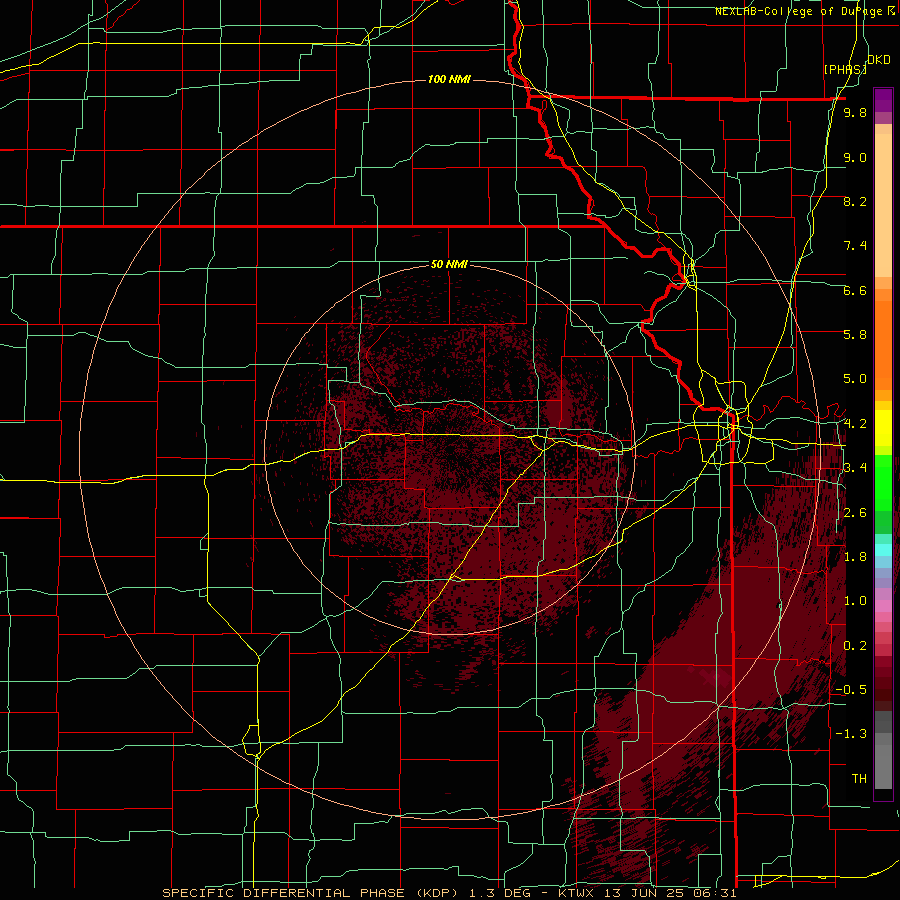Click the 9.0 value on color scale
The width and height of the screenshot is (900, 900).
click(855, 157)
